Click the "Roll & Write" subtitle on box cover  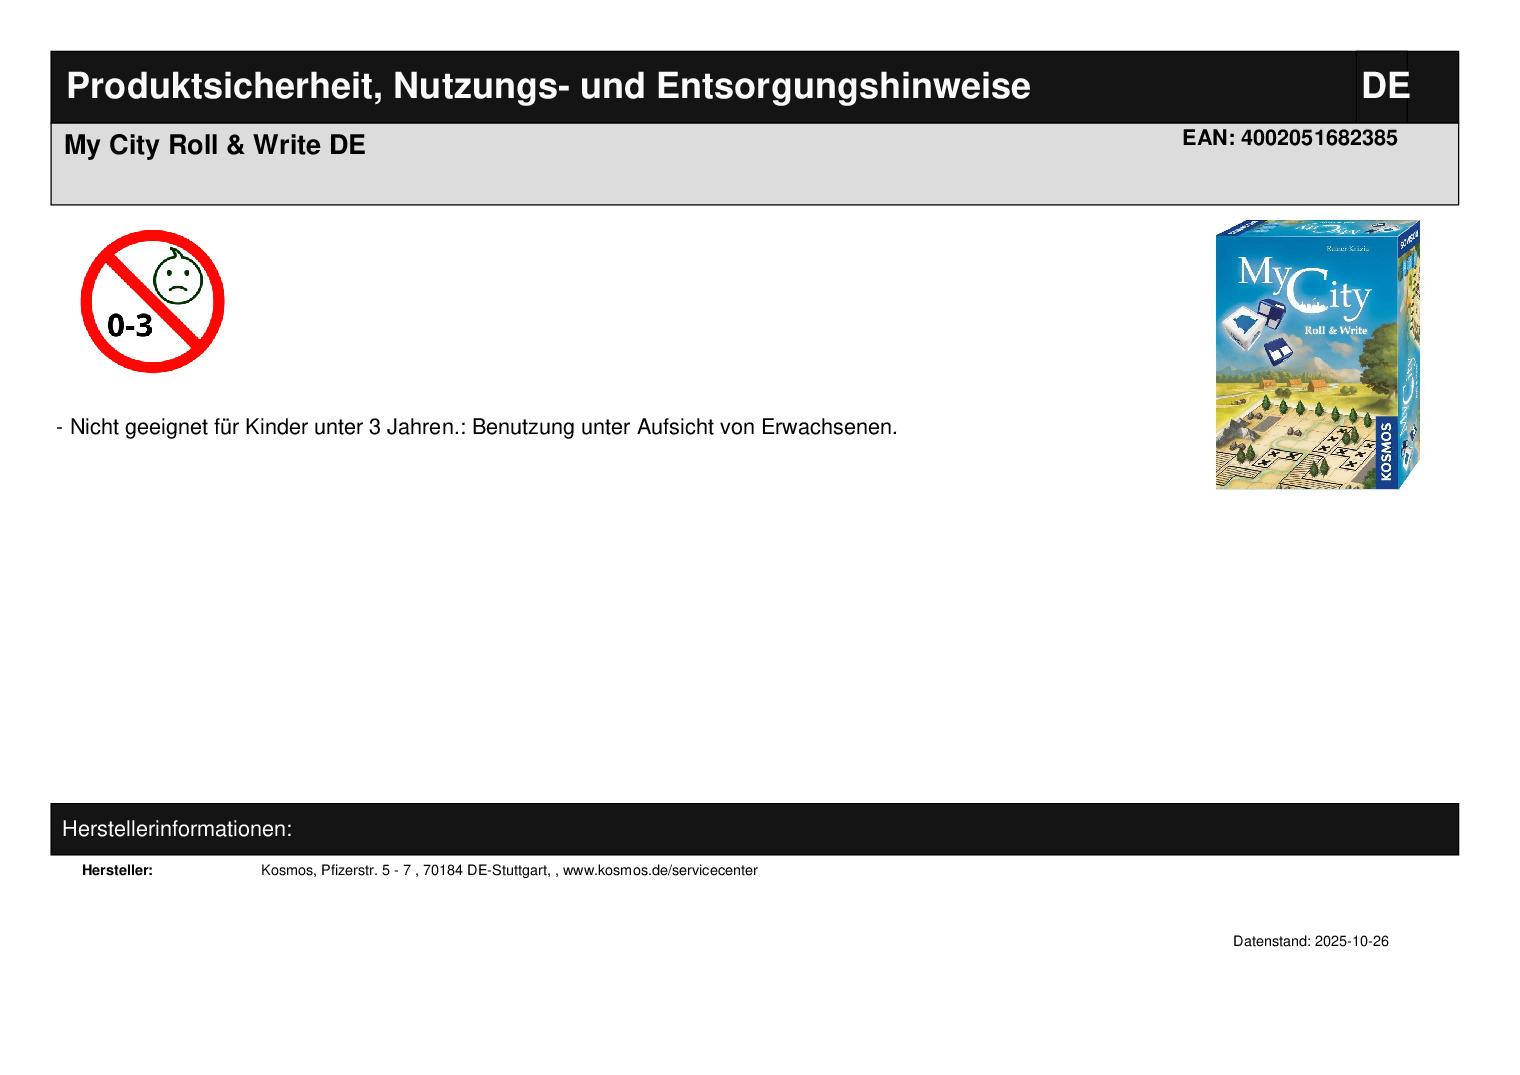pos(1334,330)
